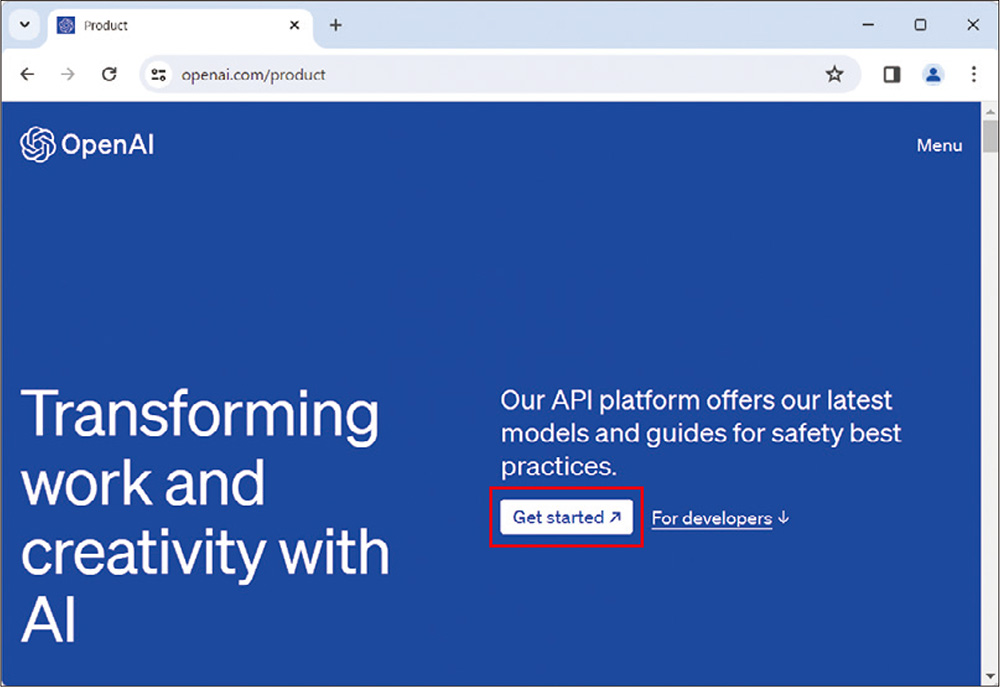Open Chrome's three-dot options menu
This screenshot has width=1000, height=687.
click(973, 74)
